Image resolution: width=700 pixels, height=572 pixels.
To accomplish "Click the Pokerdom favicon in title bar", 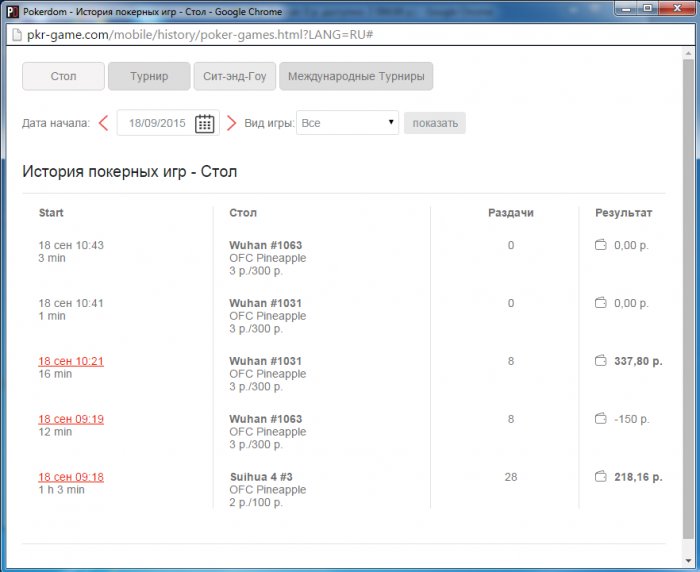I will pyautogui.click(x=12, y=12).
